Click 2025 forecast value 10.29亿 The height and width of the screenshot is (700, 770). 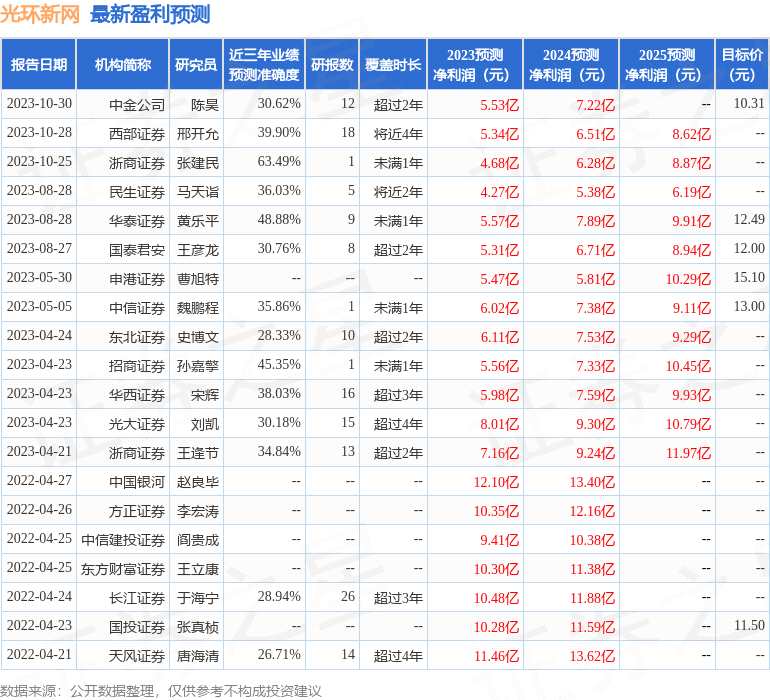tap(688, 279)
